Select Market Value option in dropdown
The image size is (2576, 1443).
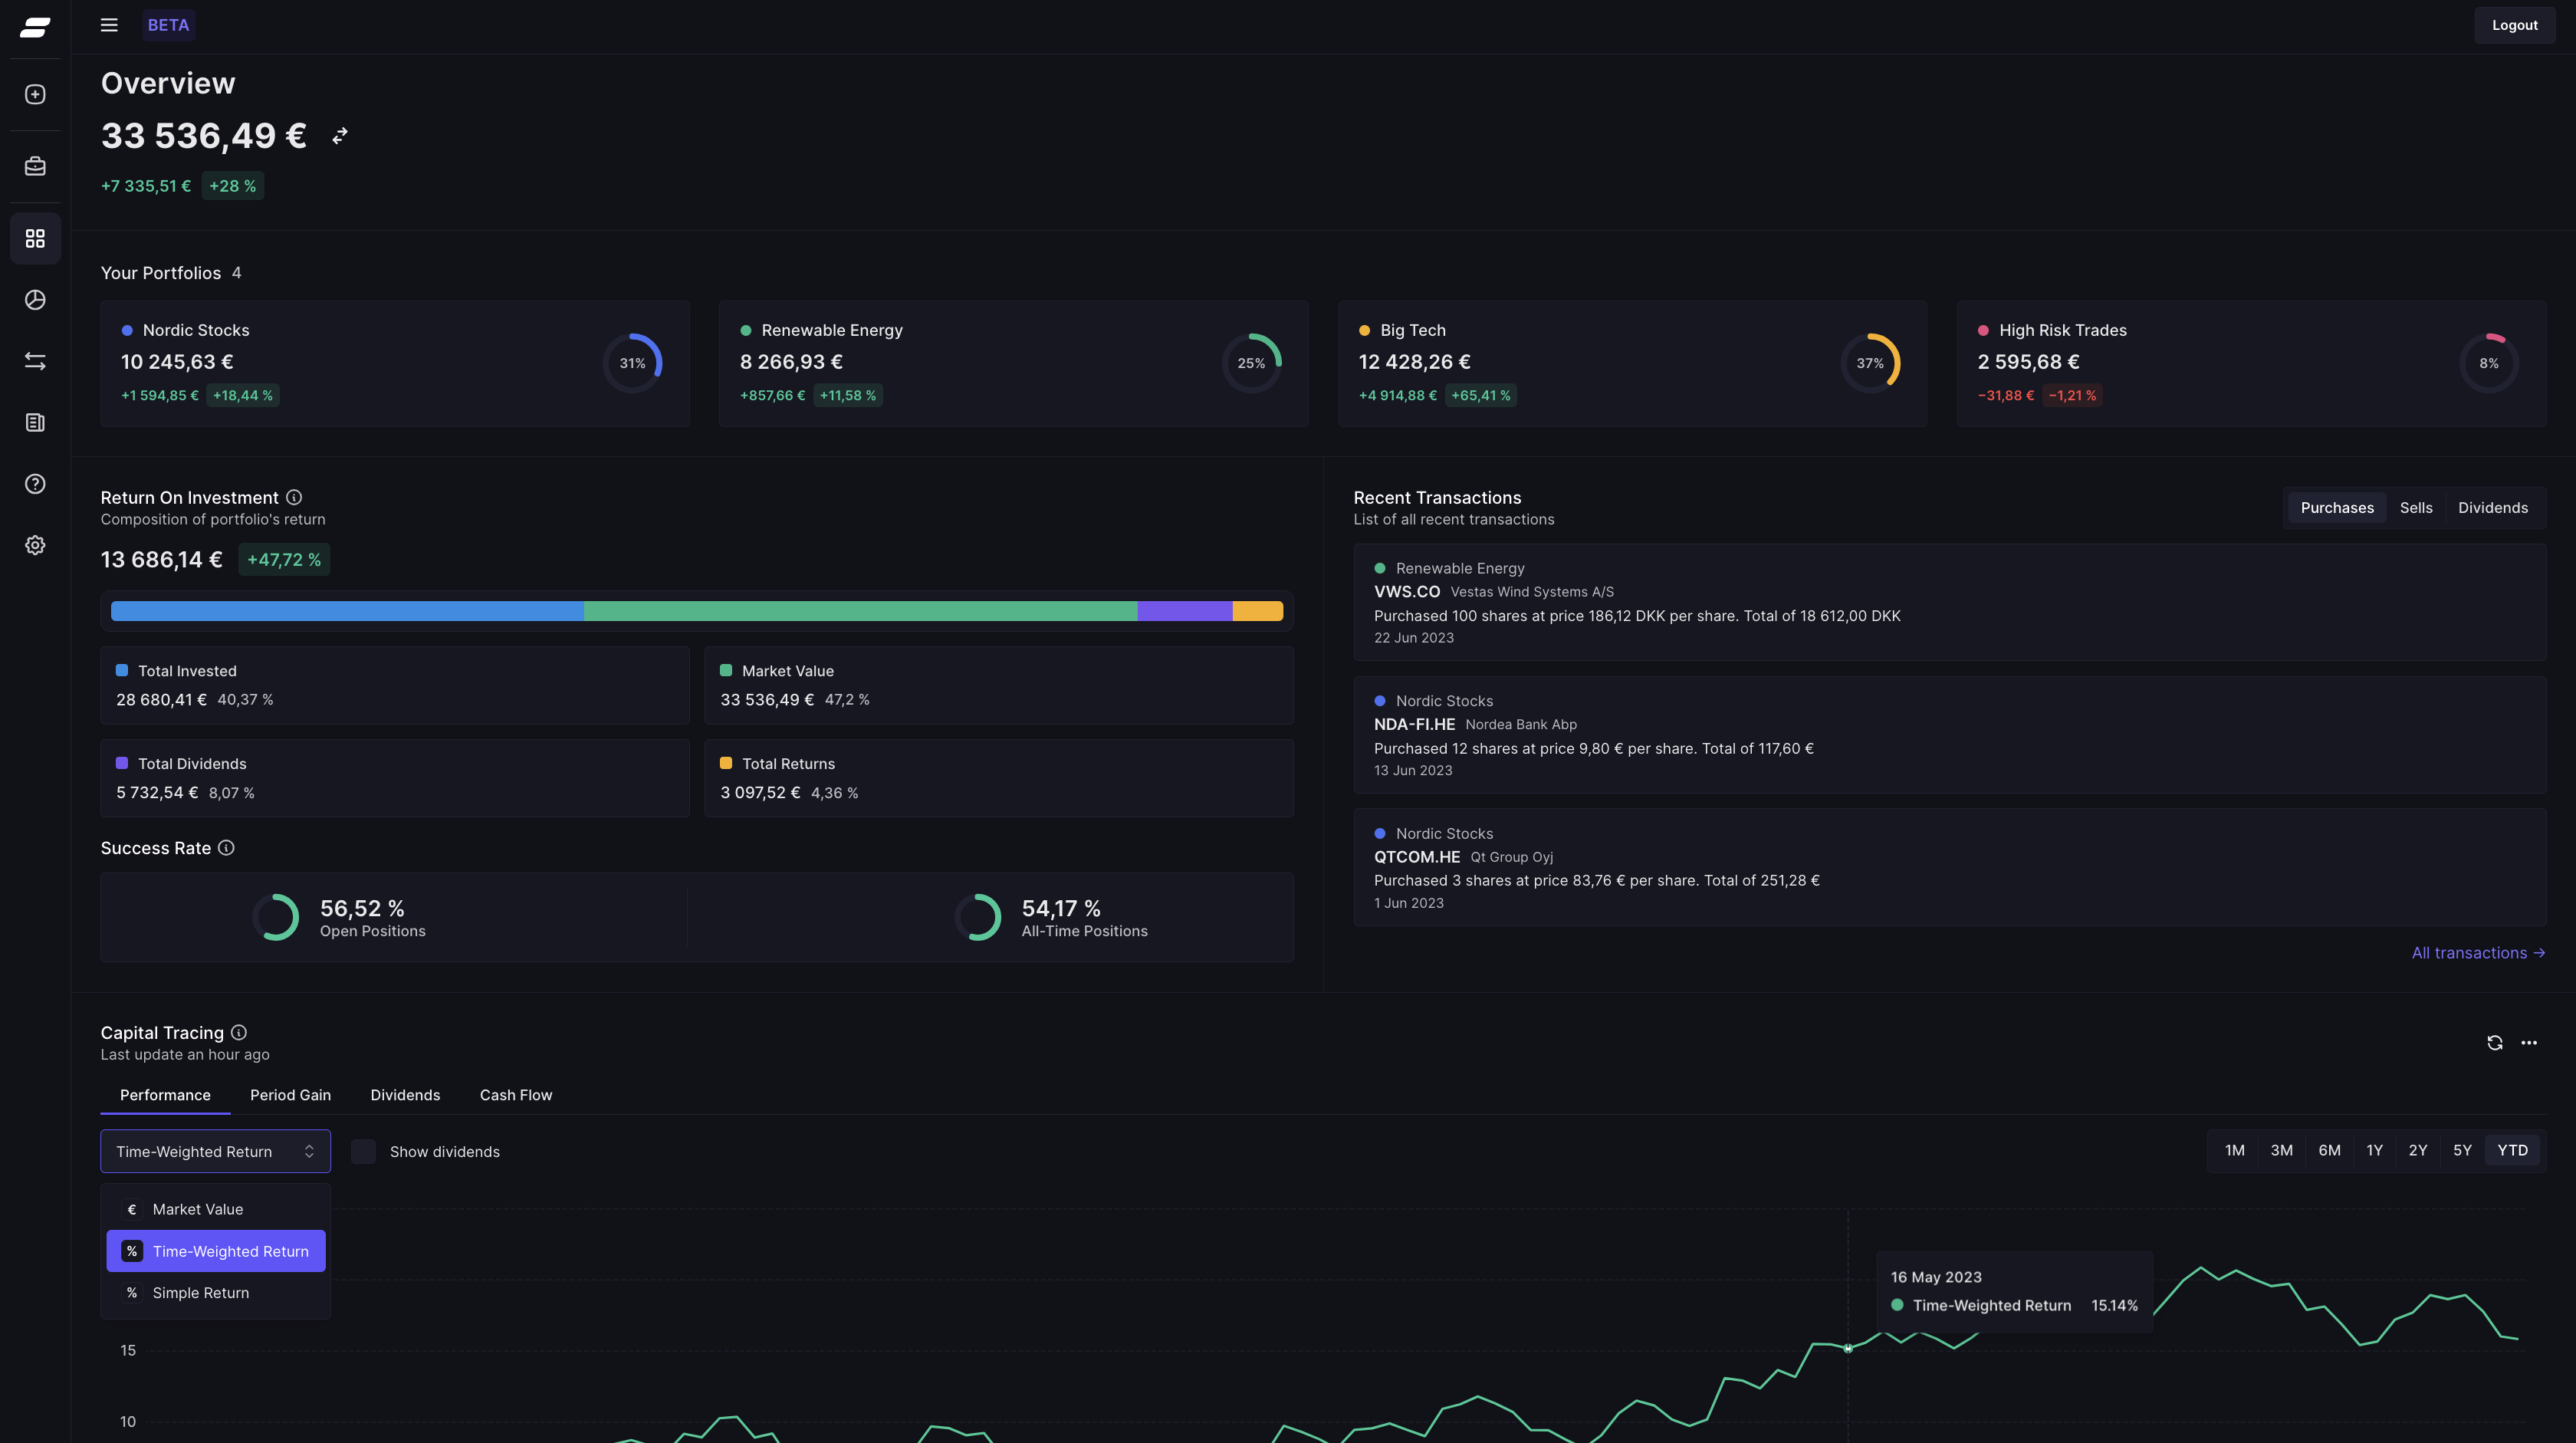coord(216,1209)
